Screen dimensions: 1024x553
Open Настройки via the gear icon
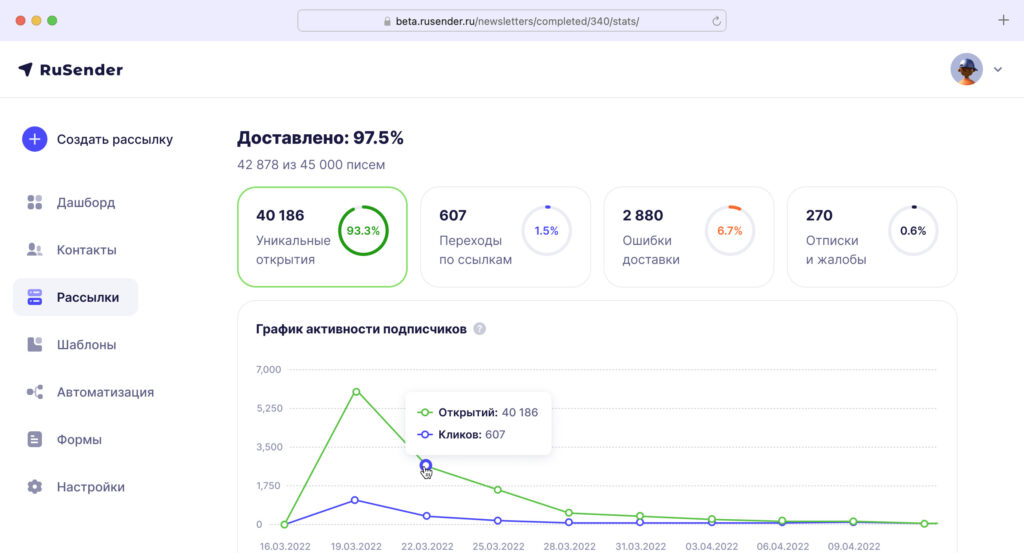click(x=35, y=487)
